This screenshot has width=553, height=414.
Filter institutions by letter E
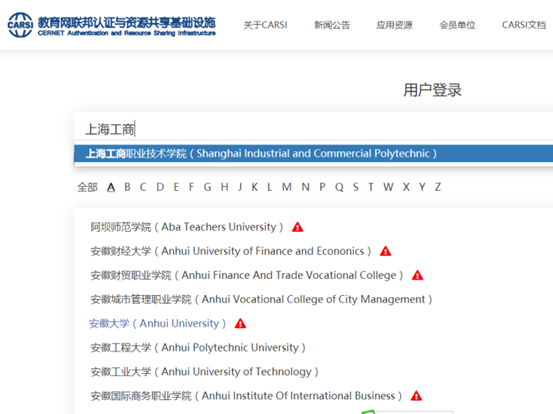[176, 187]
